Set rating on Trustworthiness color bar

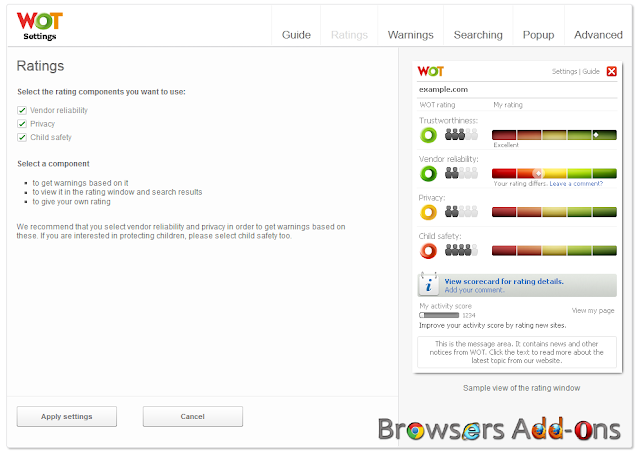pos(554,135)
